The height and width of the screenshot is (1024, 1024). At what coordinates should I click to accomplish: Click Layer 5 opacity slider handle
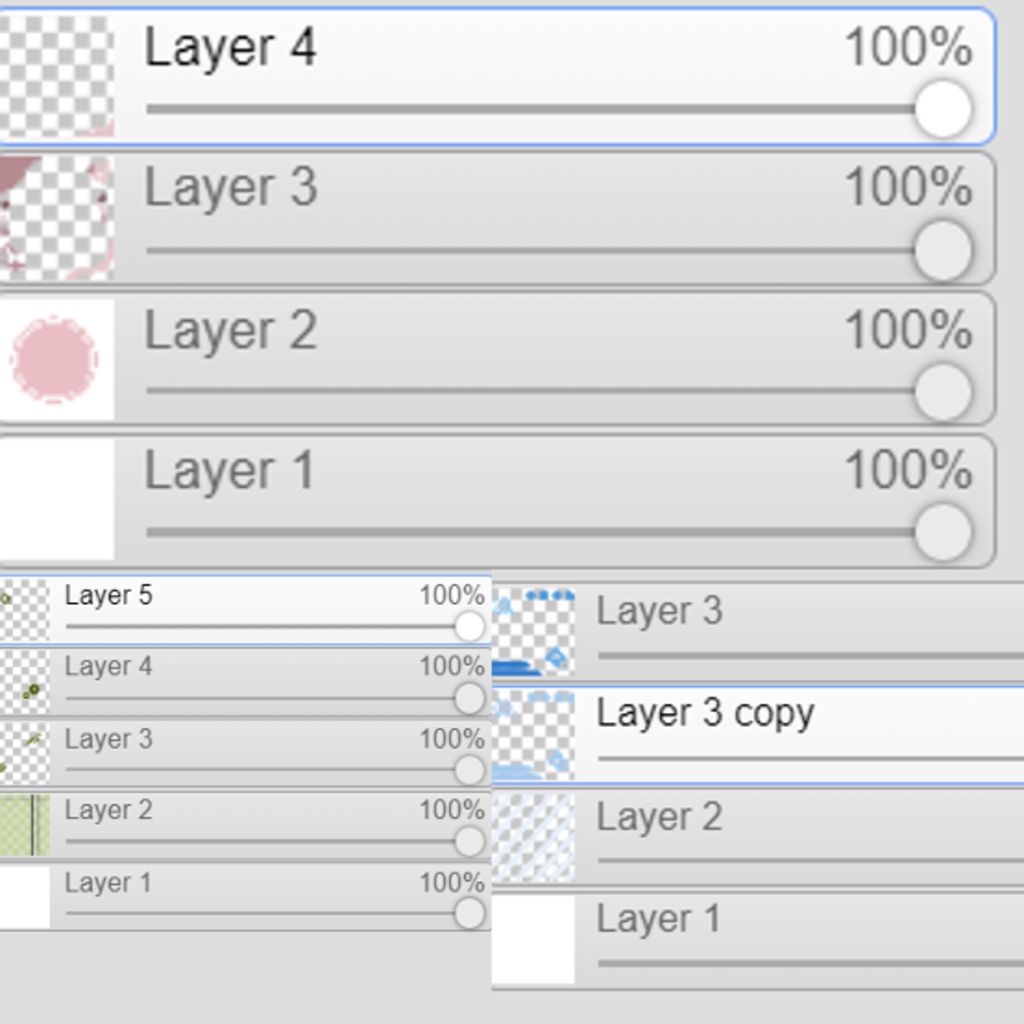coord(469,627)
